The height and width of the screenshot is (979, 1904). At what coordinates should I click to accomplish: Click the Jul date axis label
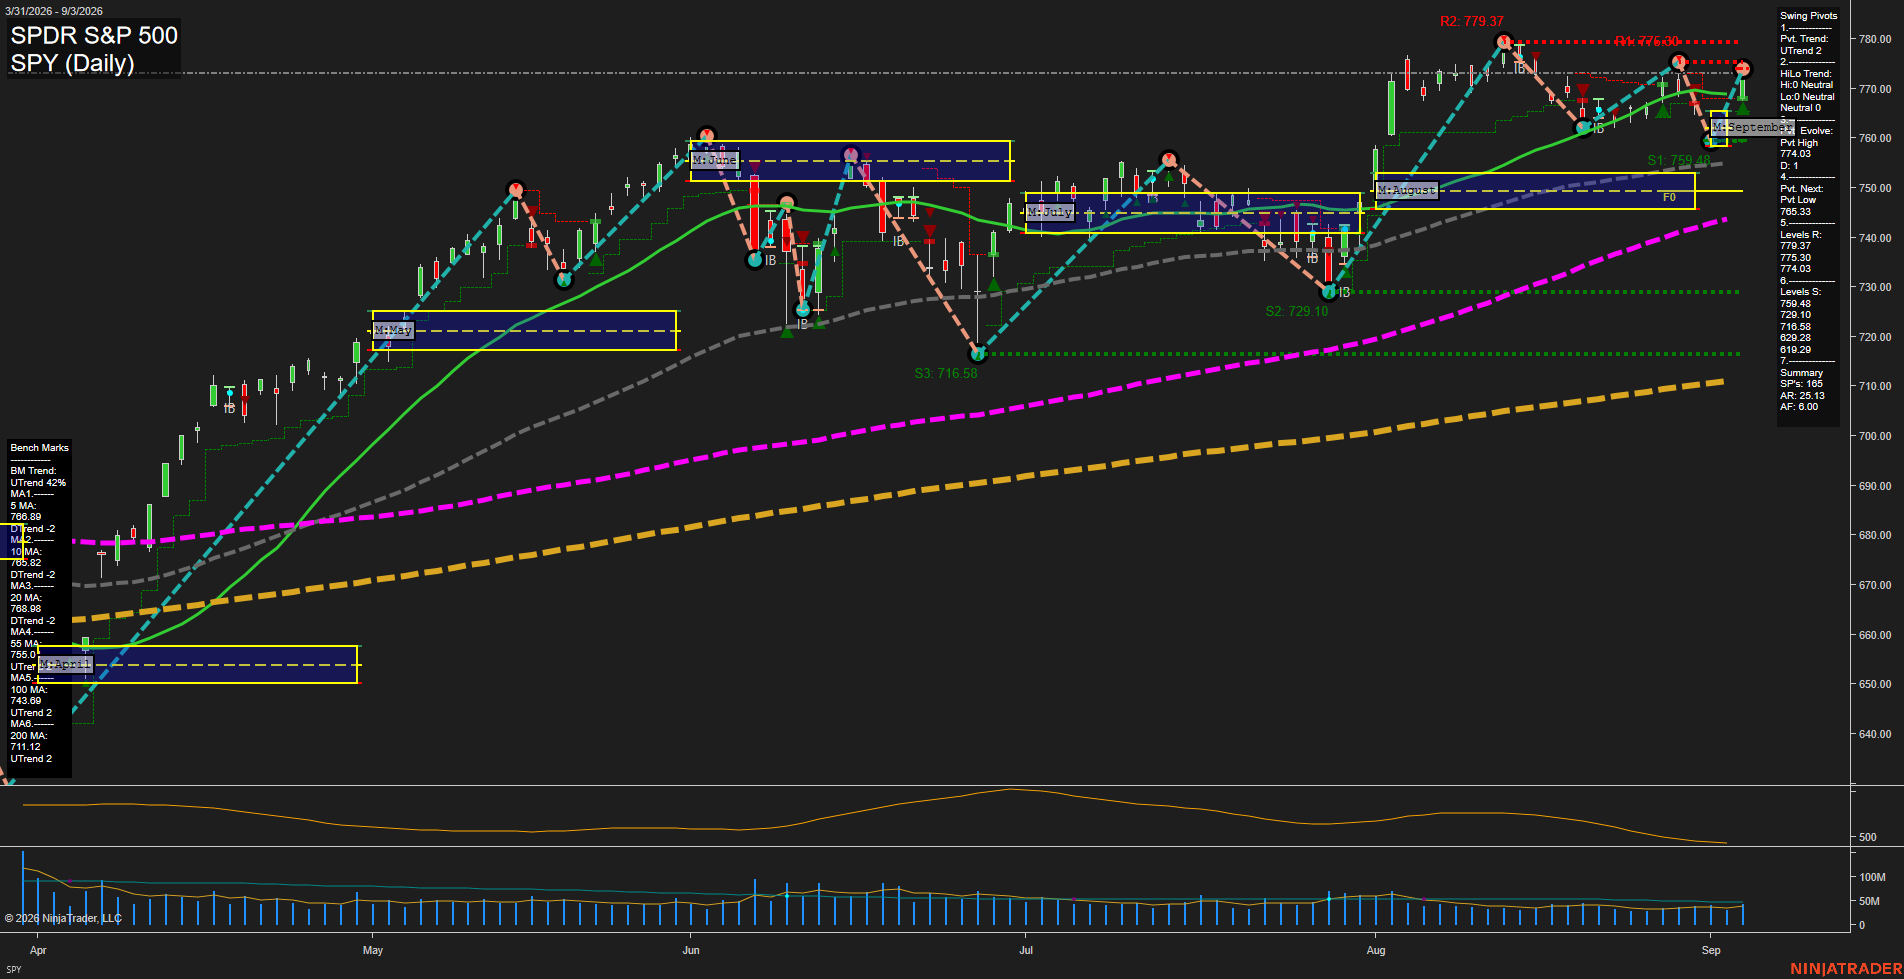click(x=1026, y=950)
